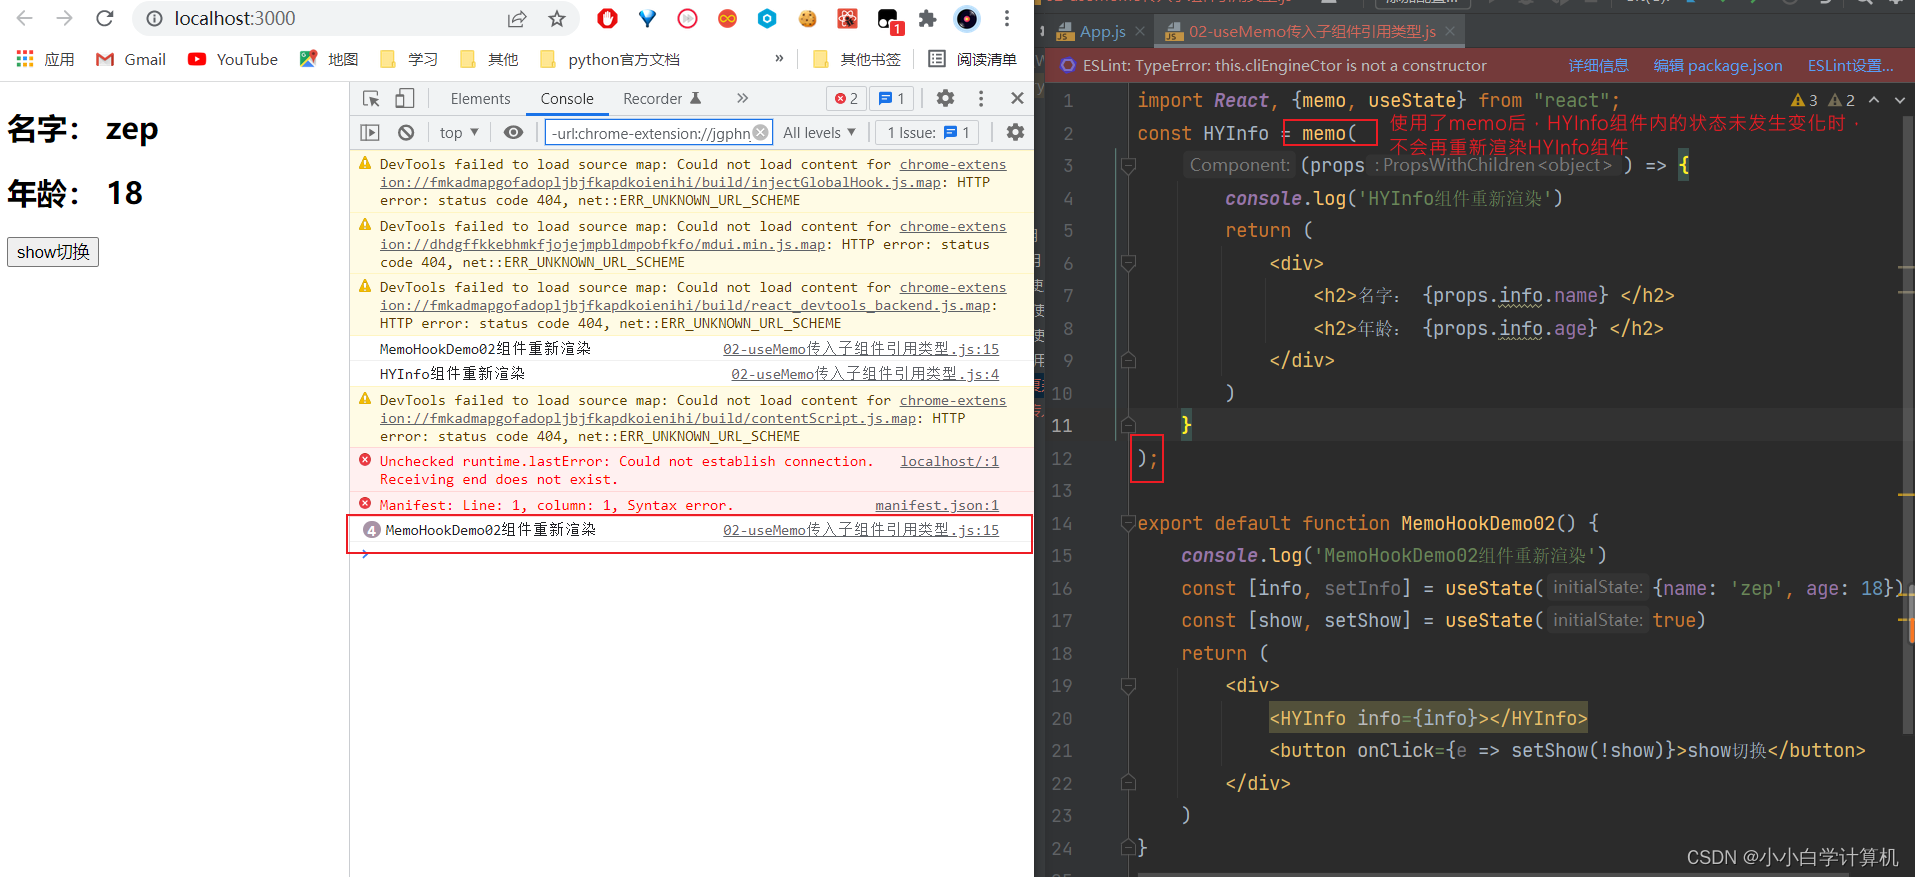This screenshot has width=1915, height=877.
Task: Close the App.js editor tab
Action: coord(1140,32)
